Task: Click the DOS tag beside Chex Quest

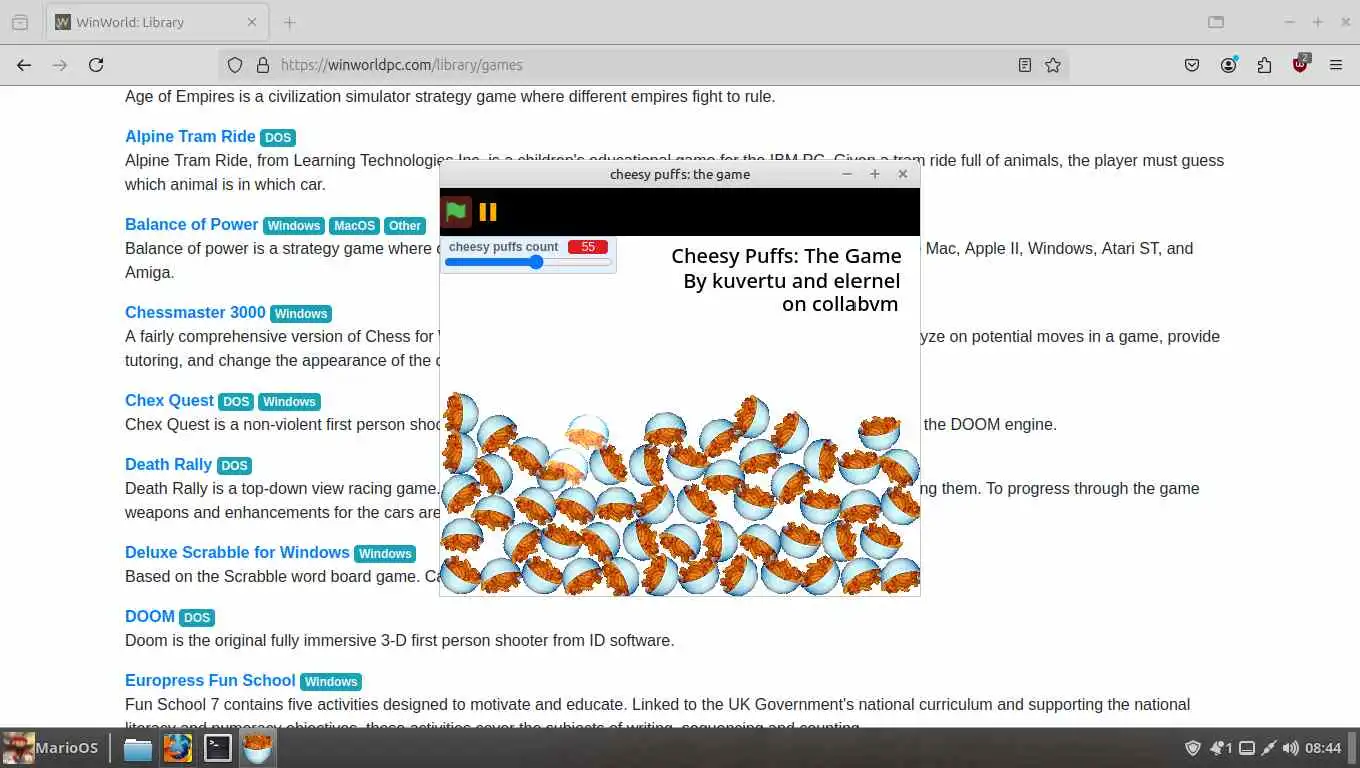Action: click(236, 402)
